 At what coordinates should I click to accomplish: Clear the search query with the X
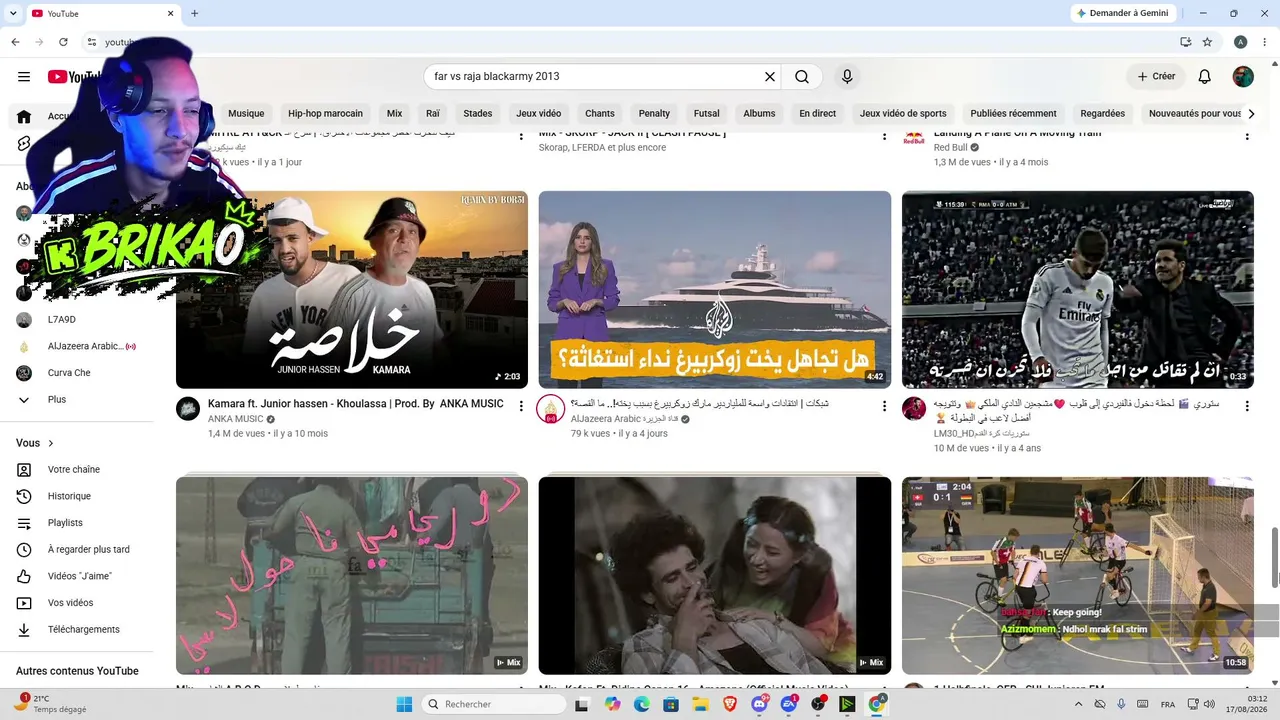tap(770, 77)
